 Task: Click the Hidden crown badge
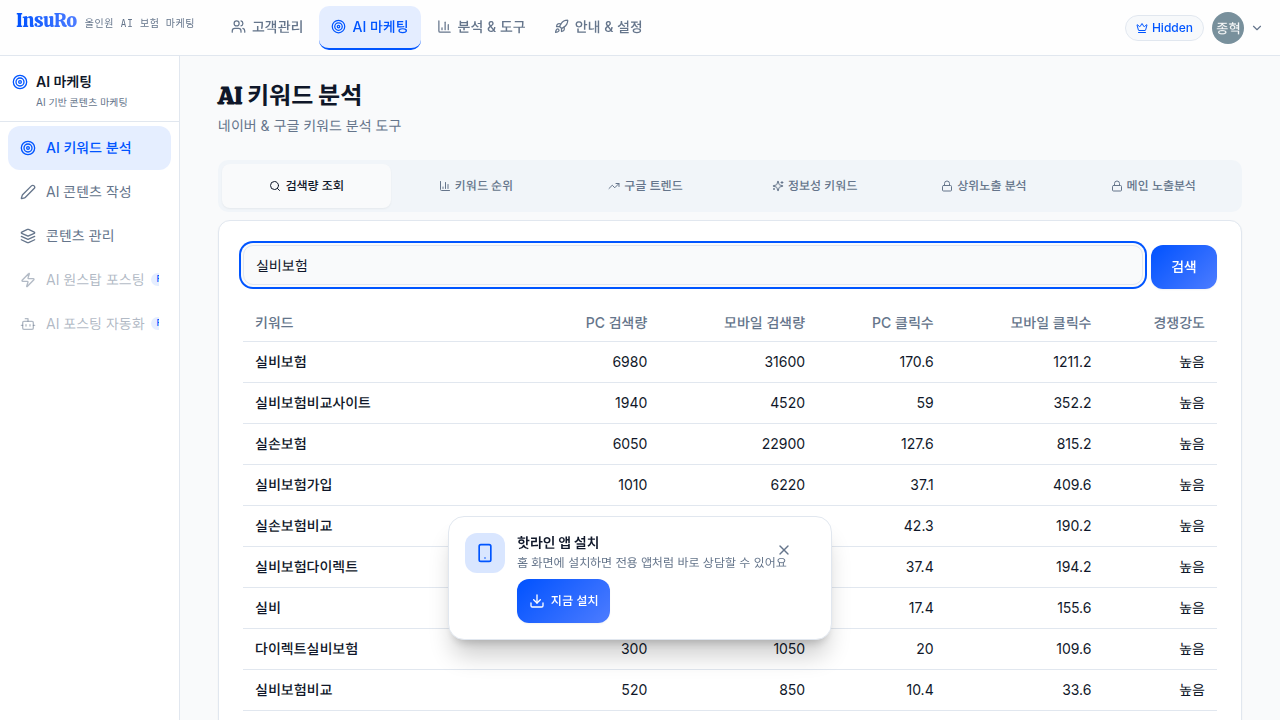pyautogui.click(x=1164, y=28)
